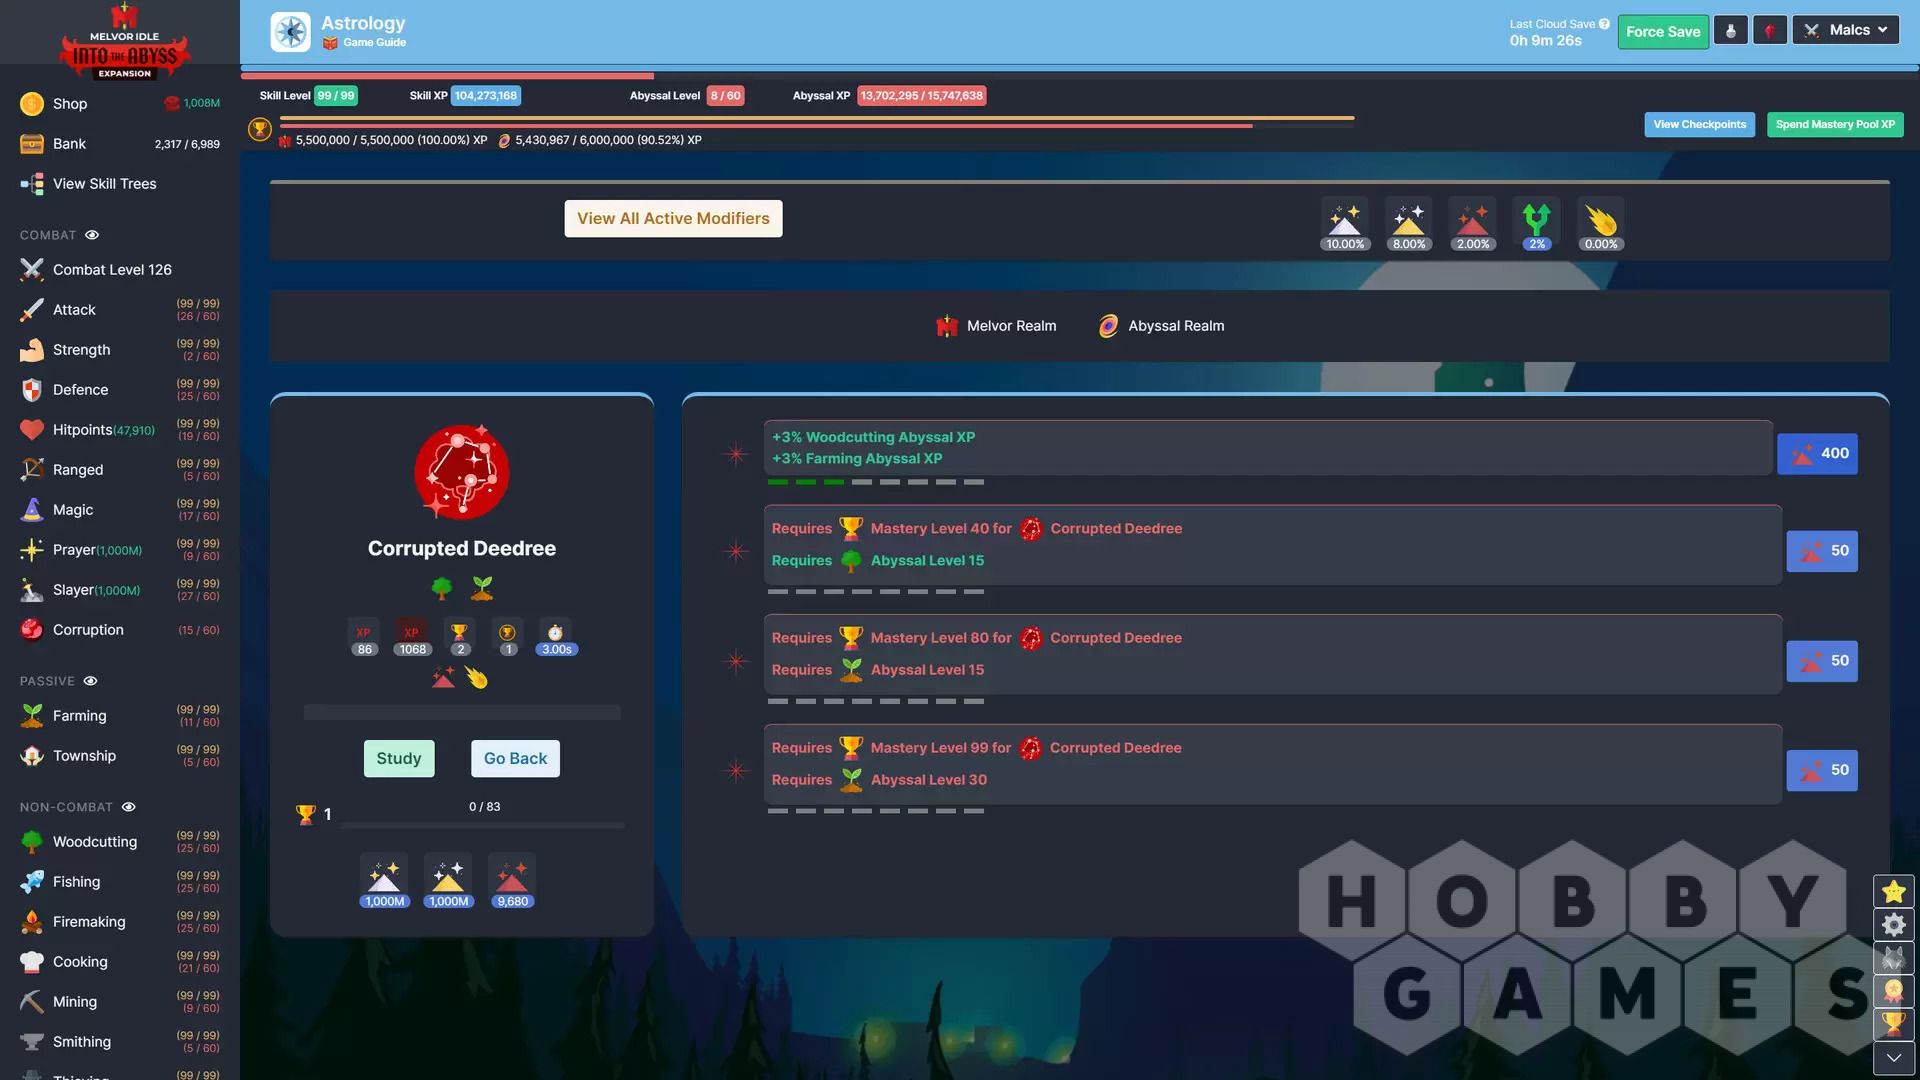Open the trophy icon in side dock
1920x1080 pixels.
point(1893,1025)
